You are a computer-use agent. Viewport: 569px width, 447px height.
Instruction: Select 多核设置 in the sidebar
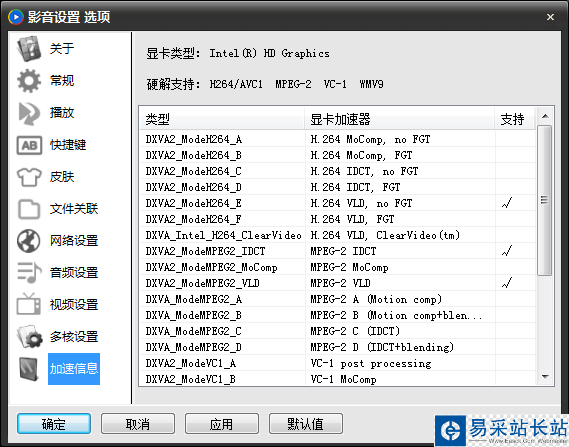coord(74,337)
